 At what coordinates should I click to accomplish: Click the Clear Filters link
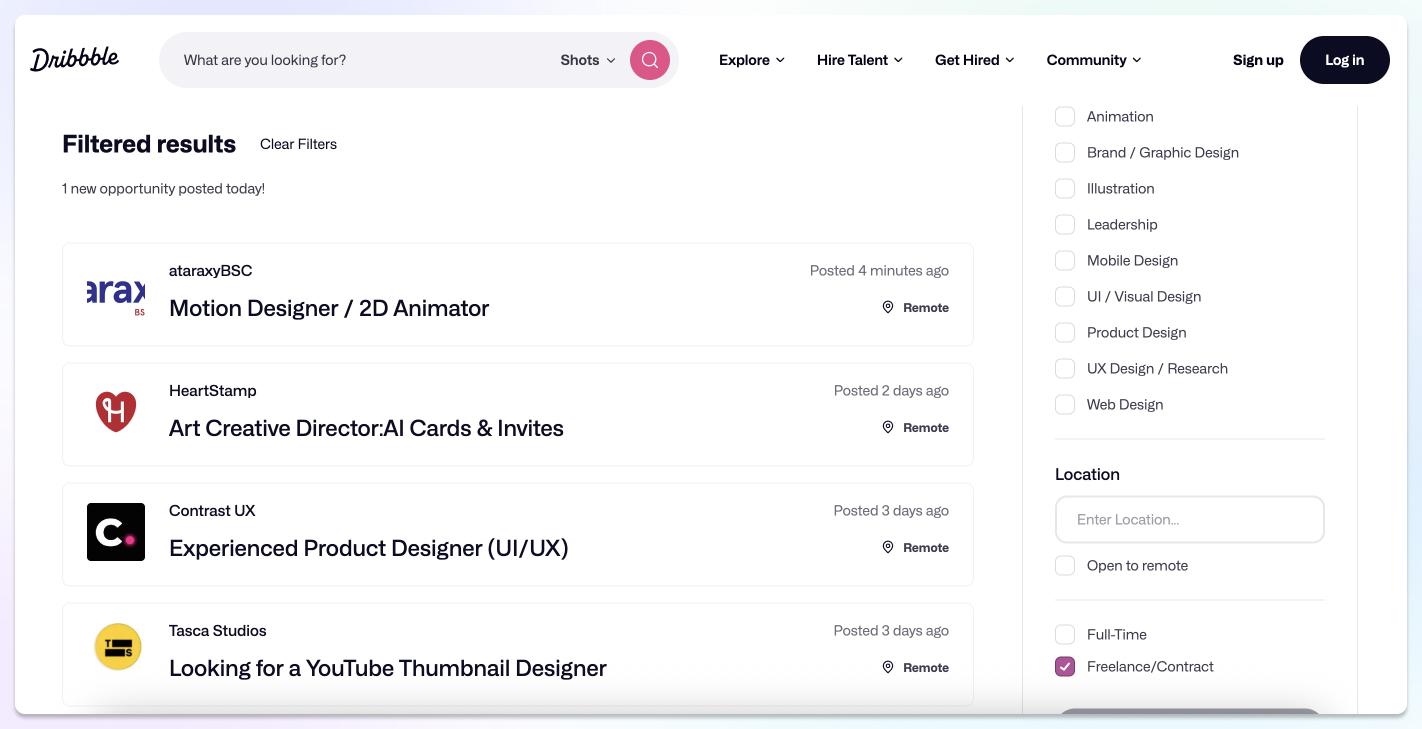click(x=298, y=144)
